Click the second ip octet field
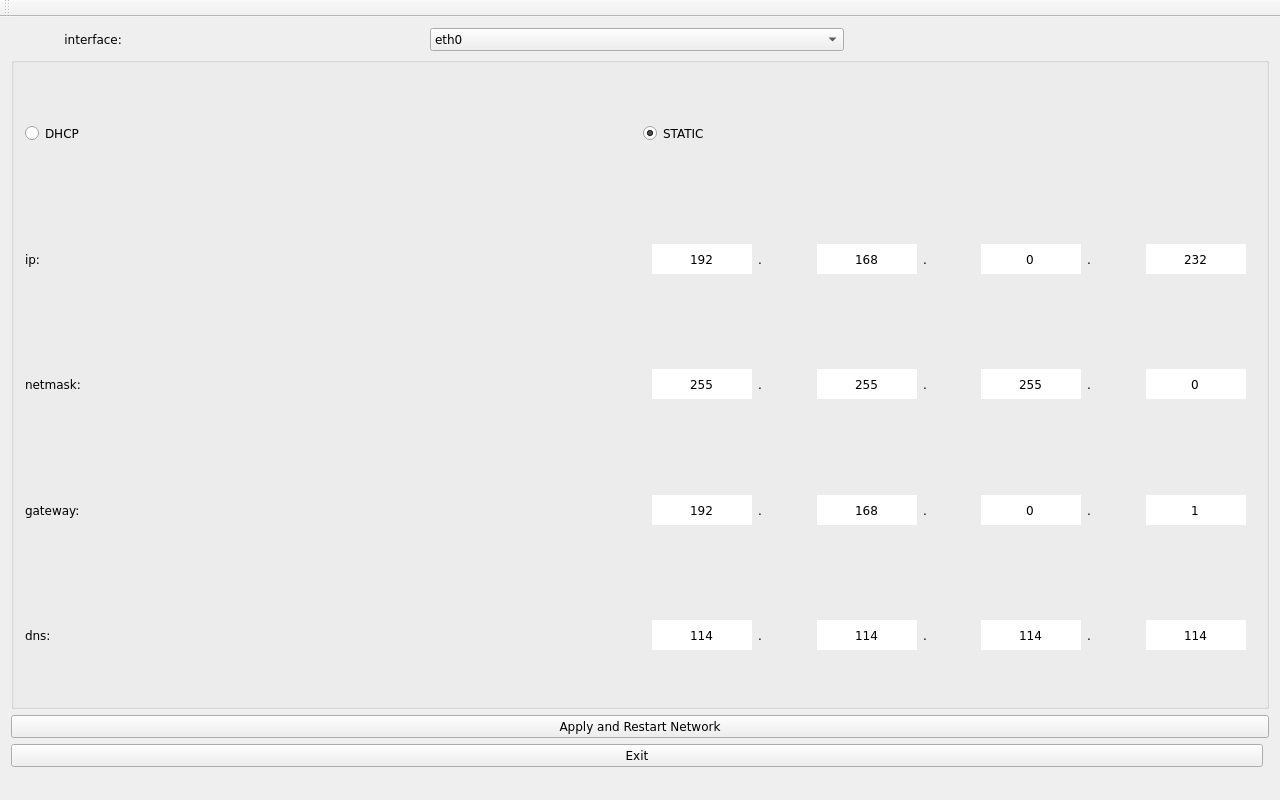 click(866, 259)
